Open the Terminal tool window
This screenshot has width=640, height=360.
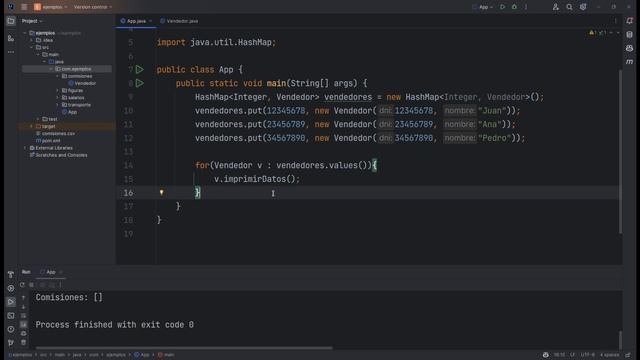tap(11, 316)
